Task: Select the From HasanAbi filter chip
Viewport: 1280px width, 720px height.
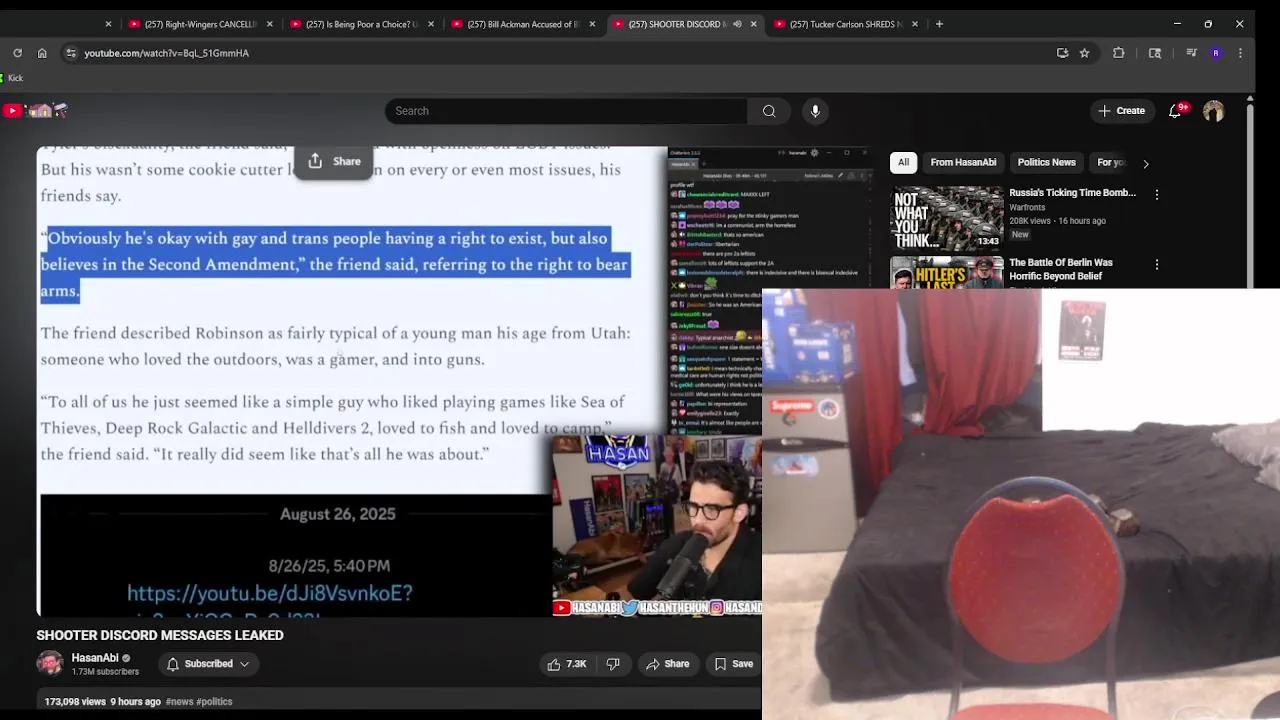Action: coord(963,162)
